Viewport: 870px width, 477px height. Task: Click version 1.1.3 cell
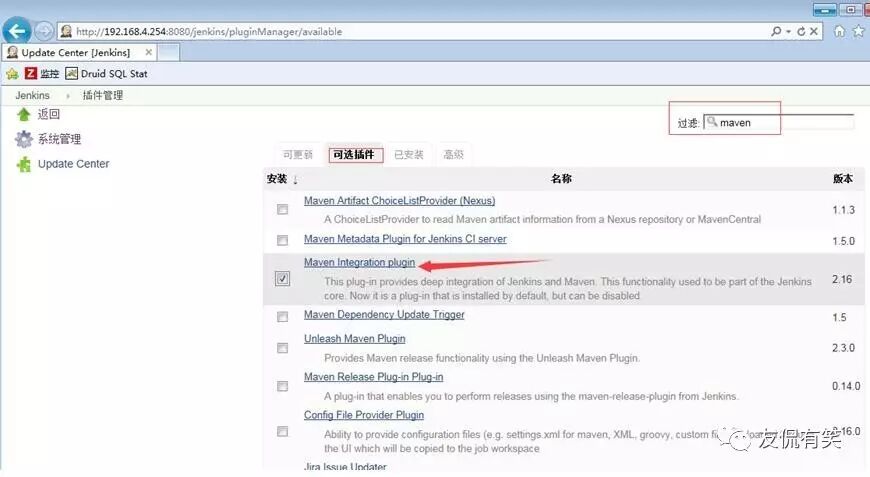[x=843, y=210]
